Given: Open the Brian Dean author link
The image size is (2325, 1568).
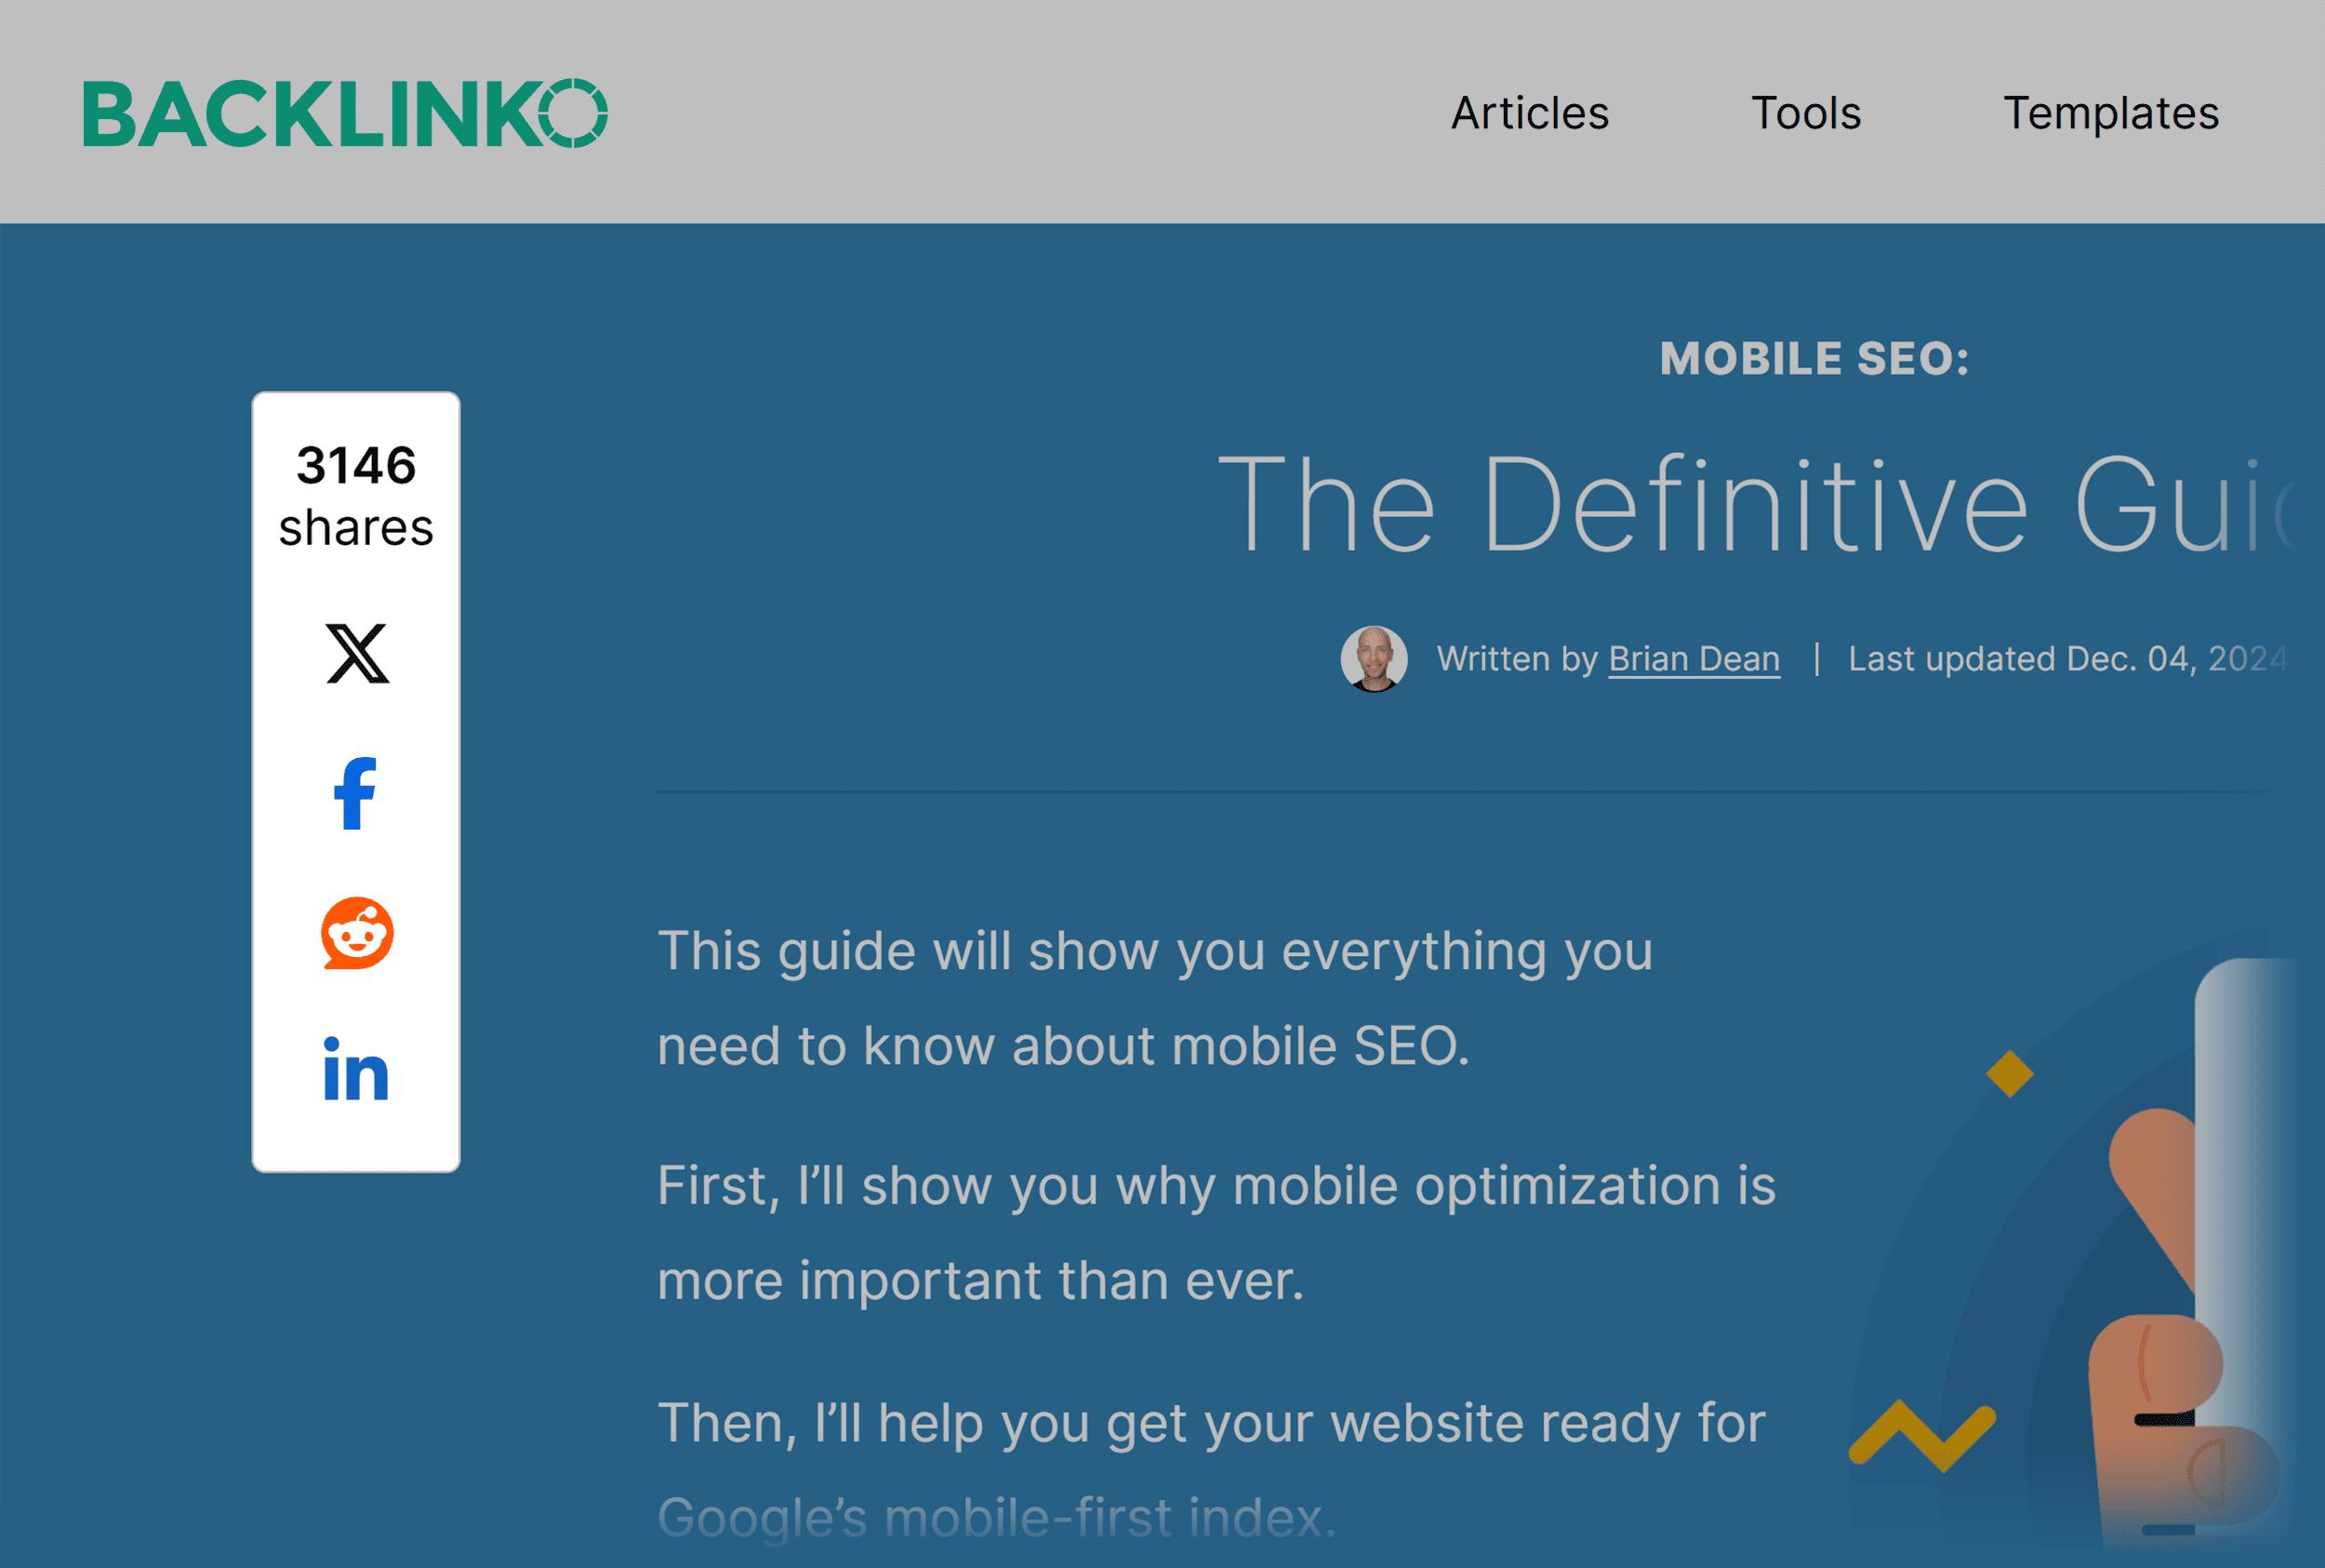Looking at the screenshot, I should coord(1693,659).
